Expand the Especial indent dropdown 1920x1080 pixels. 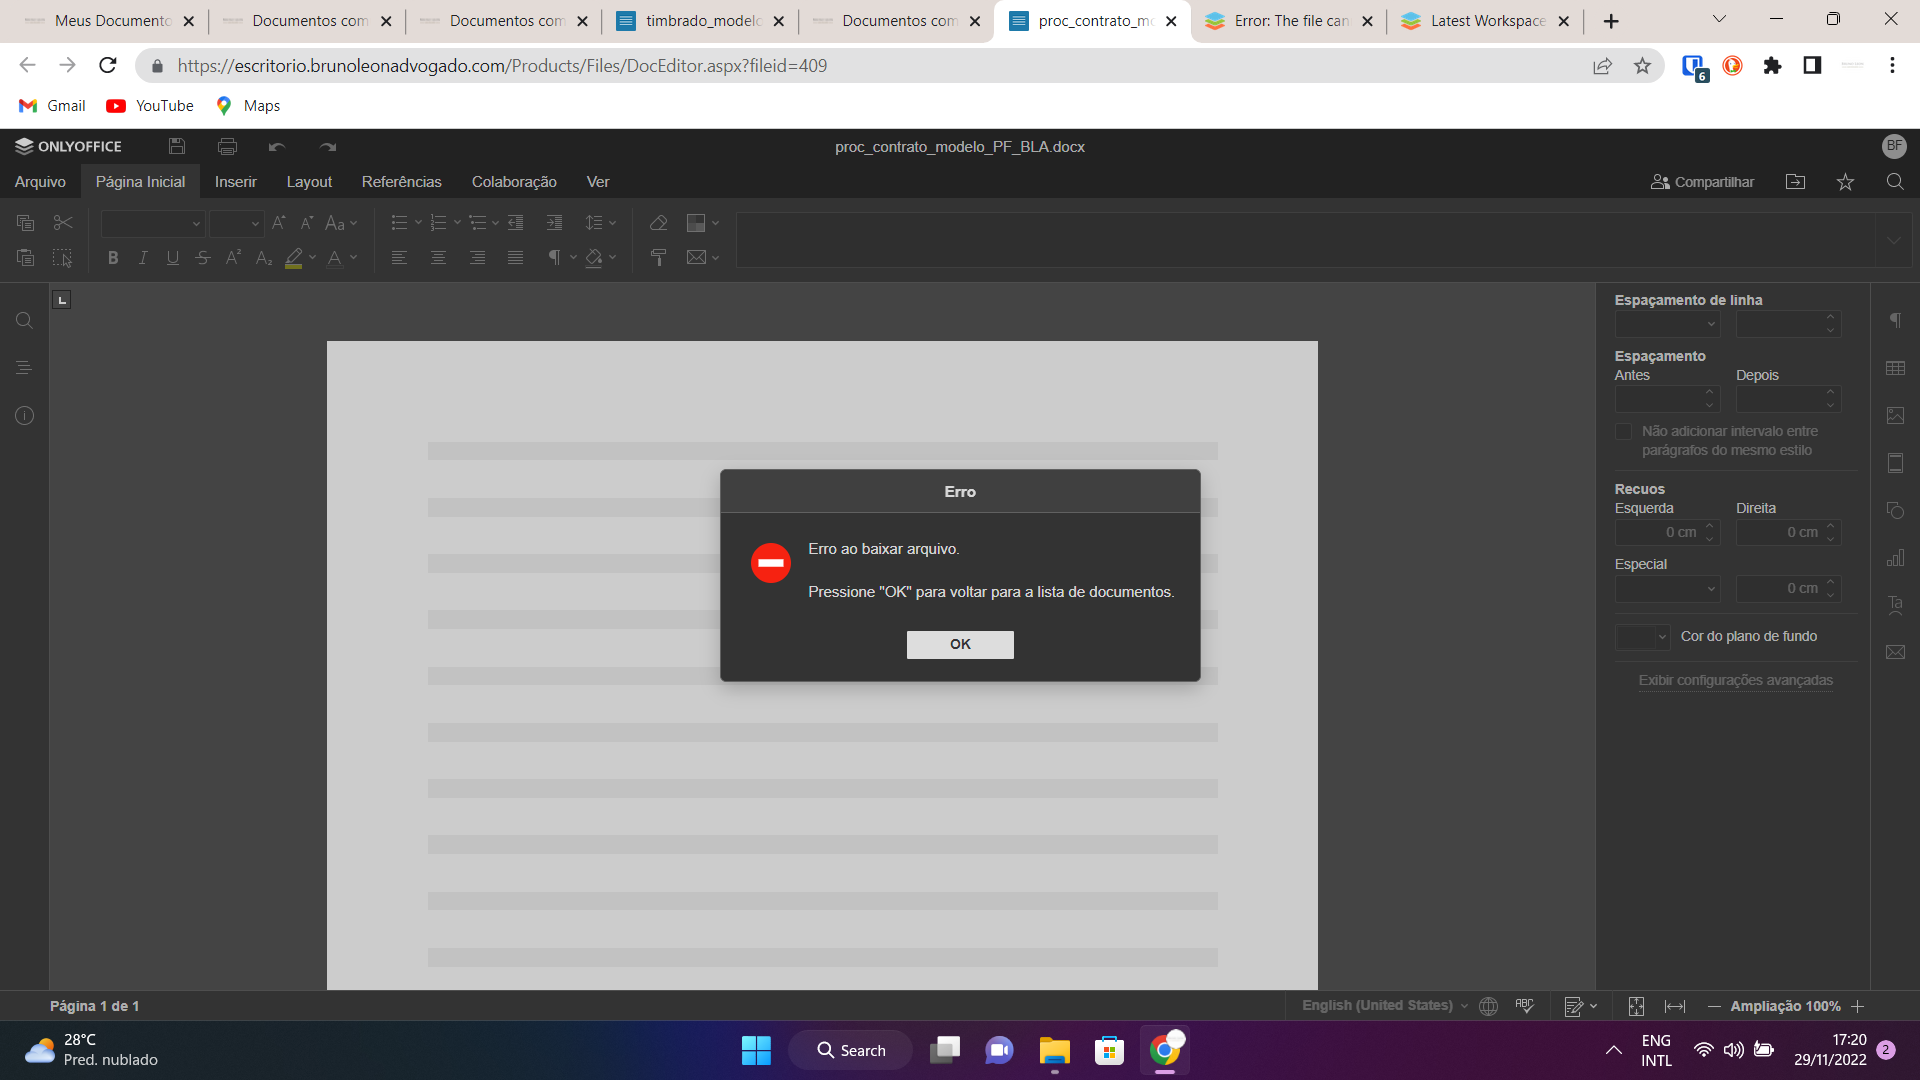tap(1667, 589)
